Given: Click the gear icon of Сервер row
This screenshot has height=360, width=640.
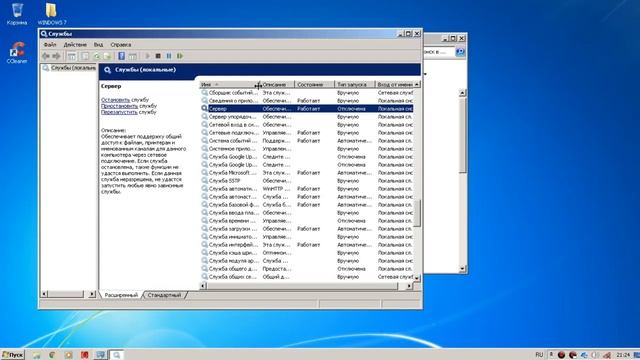Looking at the screenshot, I should (x=204, y=109).
